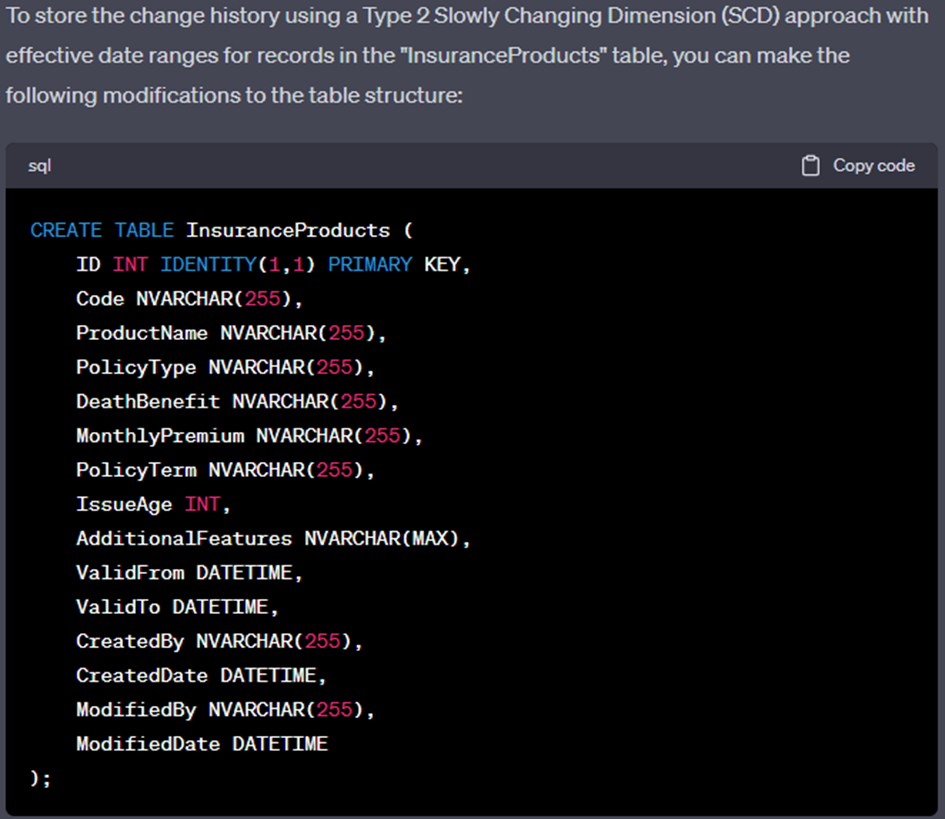Click the closing ');' of the SQL
The height and width of the screenshot is (819, 945).
(41, 779)
